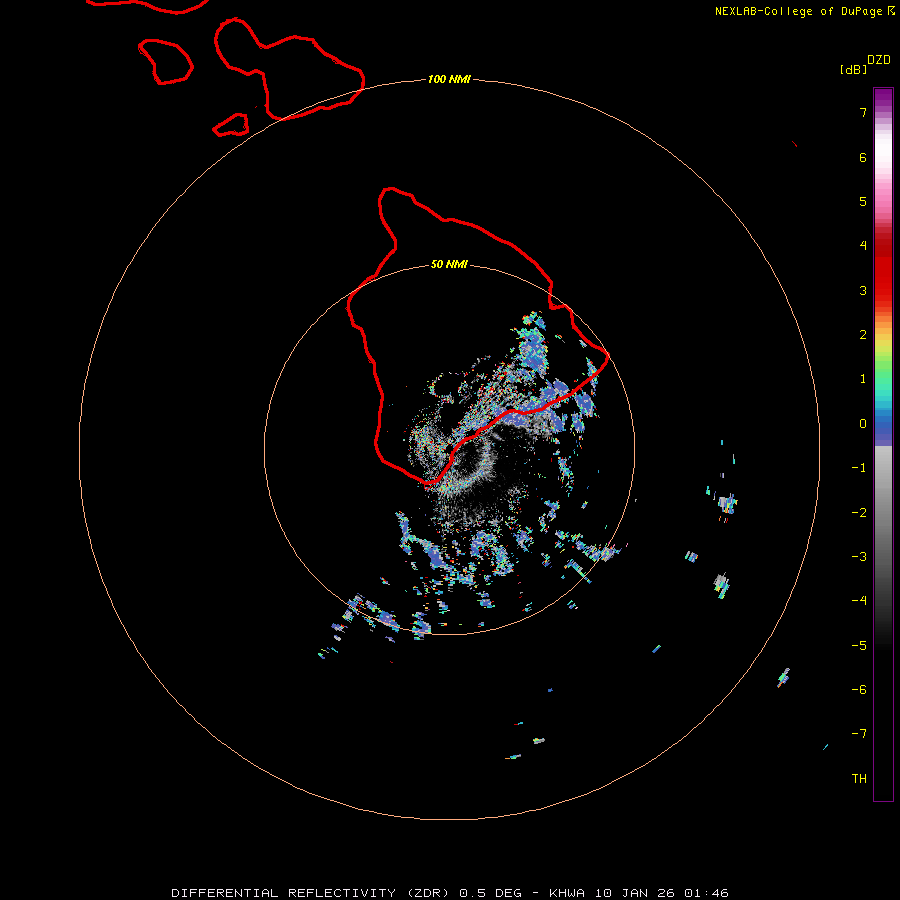
Task: Click the -3 value on the color scale
Action: click(x=859, y=557)
